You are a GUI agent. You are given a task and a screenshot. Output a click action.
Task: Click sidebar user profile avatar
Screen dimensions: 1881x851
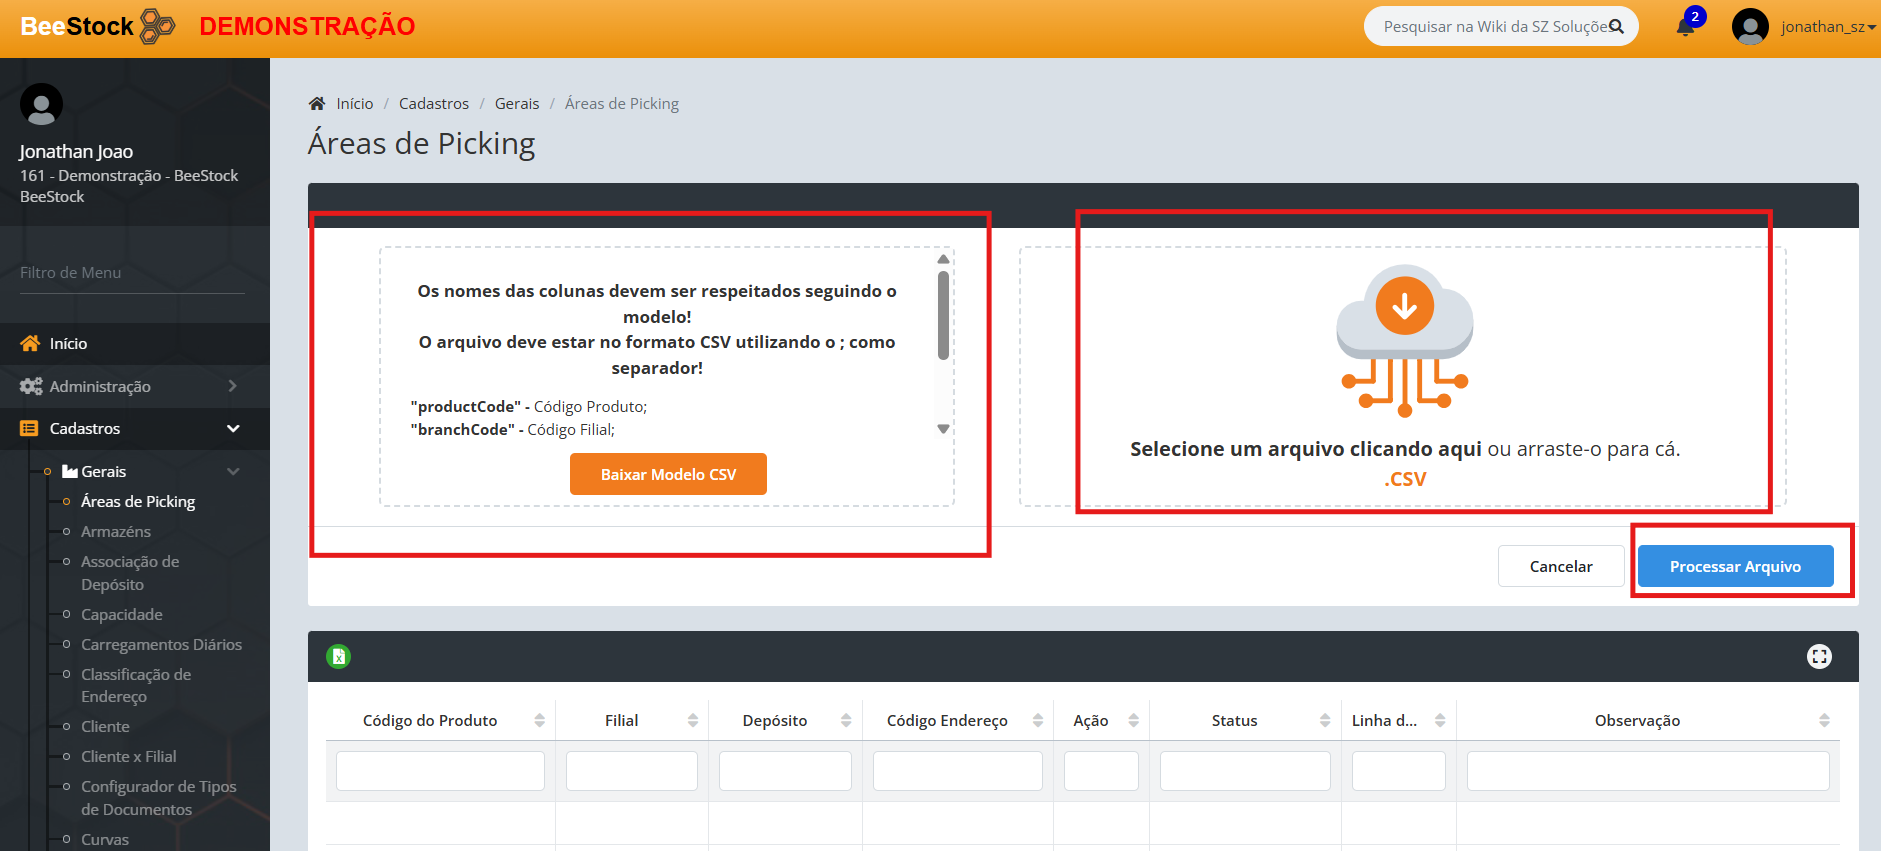pos(41,104)
